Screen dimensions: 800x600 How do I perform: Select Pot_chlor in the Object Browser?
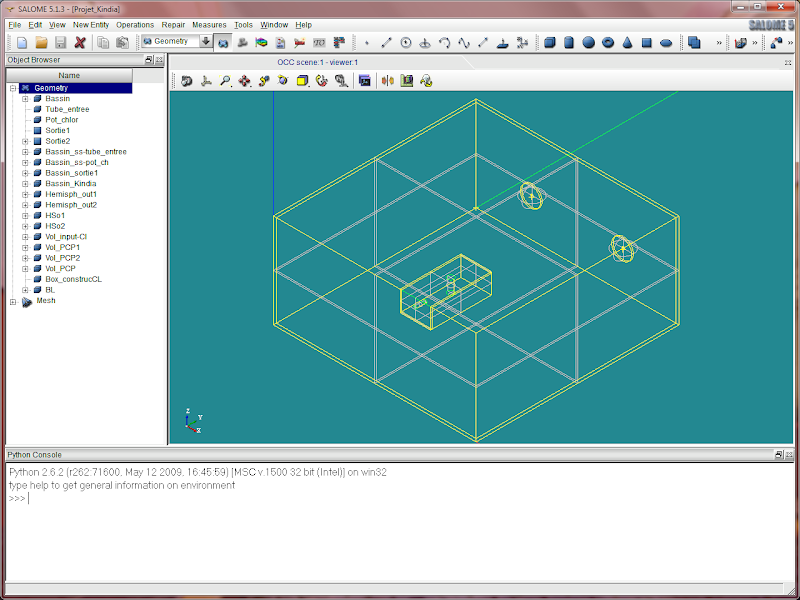(61, 120)
